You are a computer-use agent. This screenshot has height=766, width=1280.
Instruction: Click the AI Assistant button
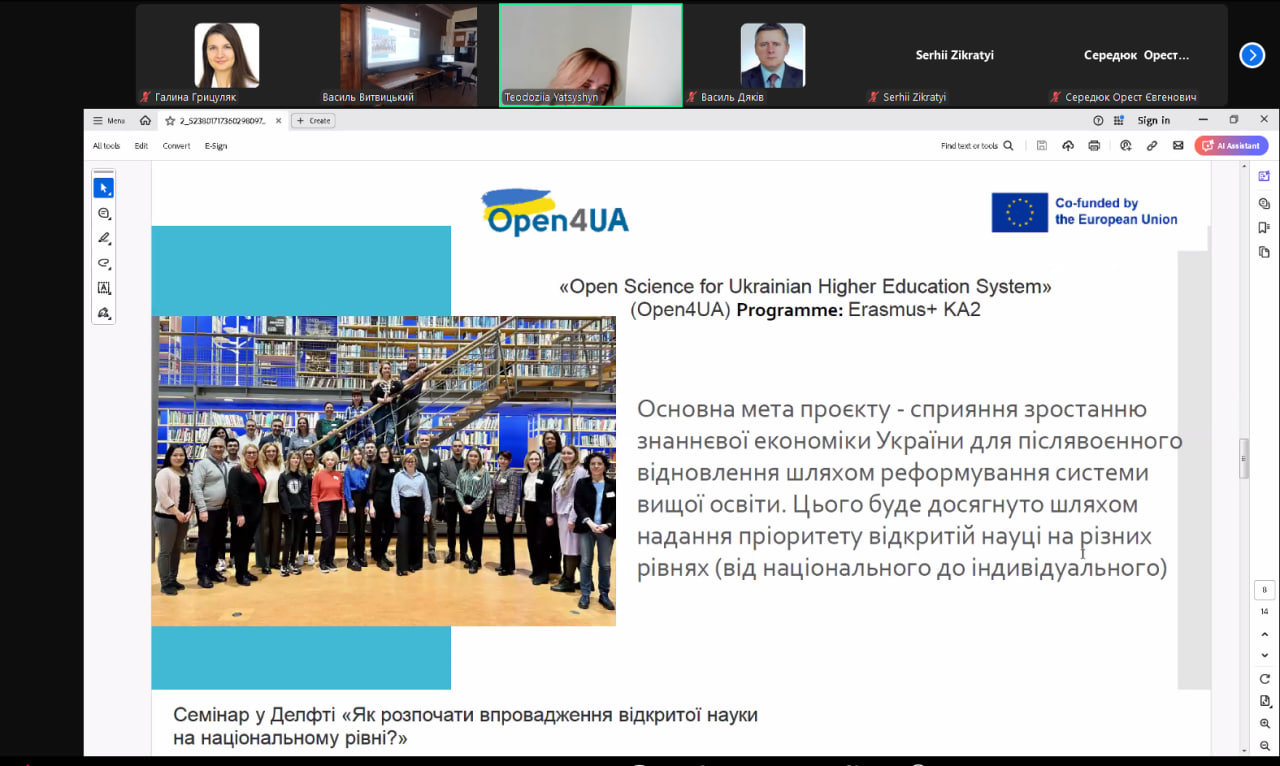pos(1231,146)
